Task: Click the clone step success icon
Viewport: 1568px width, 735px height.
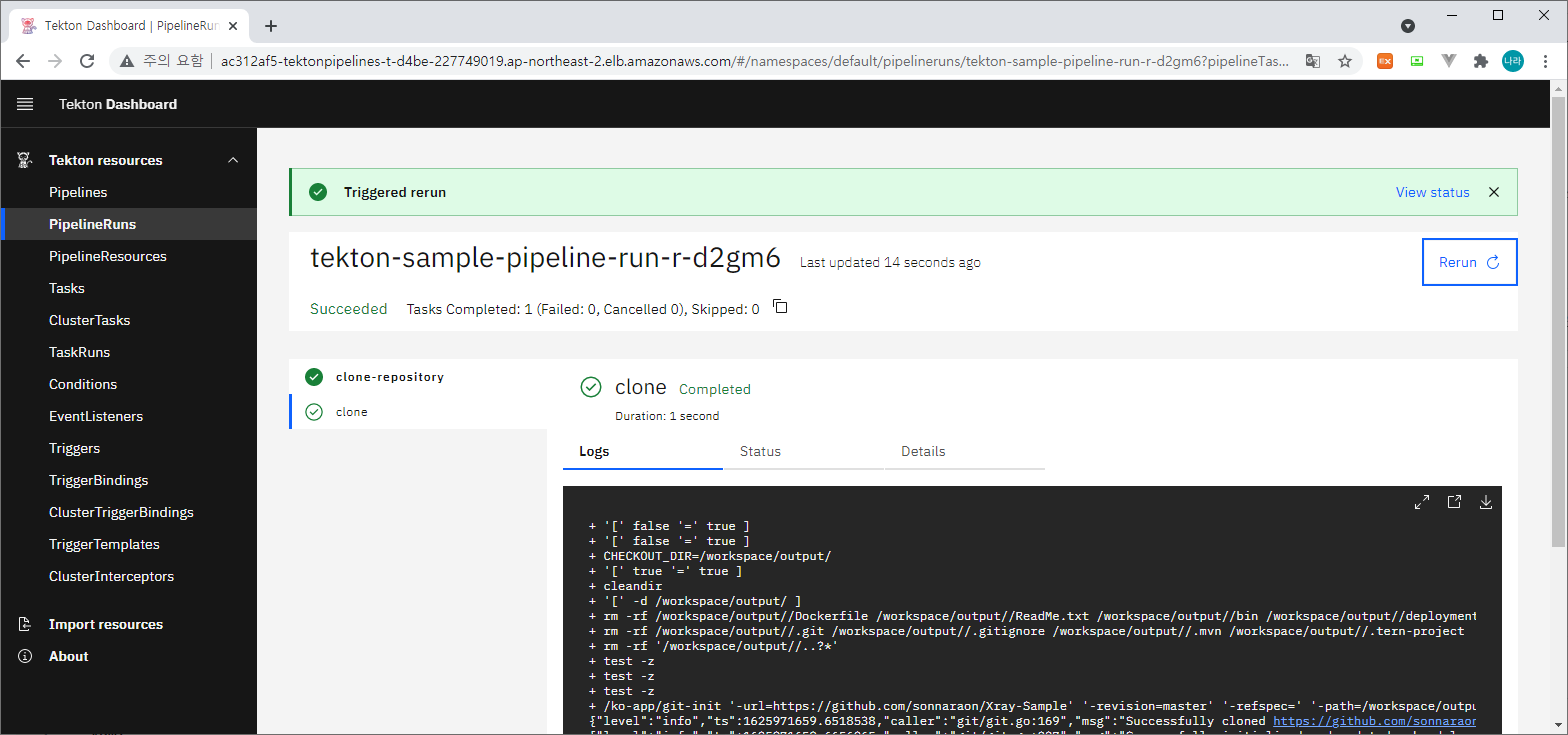Action: pyautogui.click(x=314, y=411)
